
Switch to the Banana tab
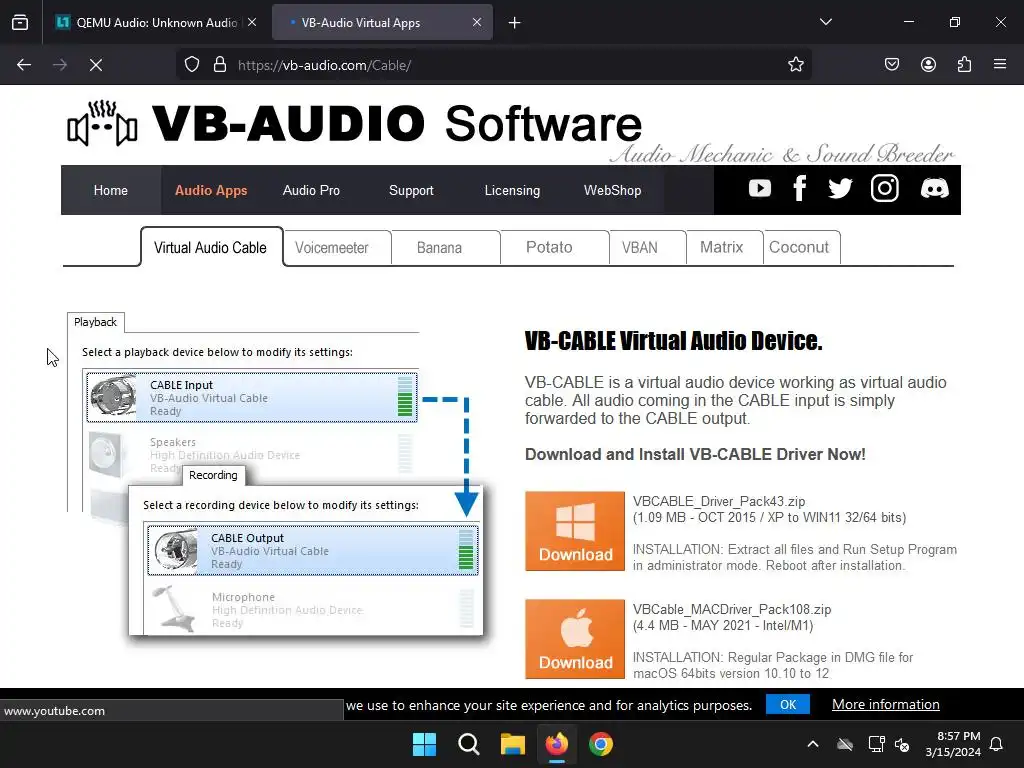(x=446, y=248)
